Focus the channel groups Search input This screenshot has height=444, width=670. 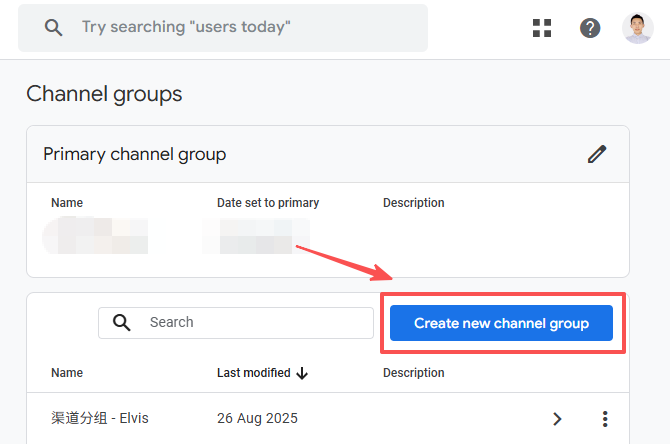point(255,322)
